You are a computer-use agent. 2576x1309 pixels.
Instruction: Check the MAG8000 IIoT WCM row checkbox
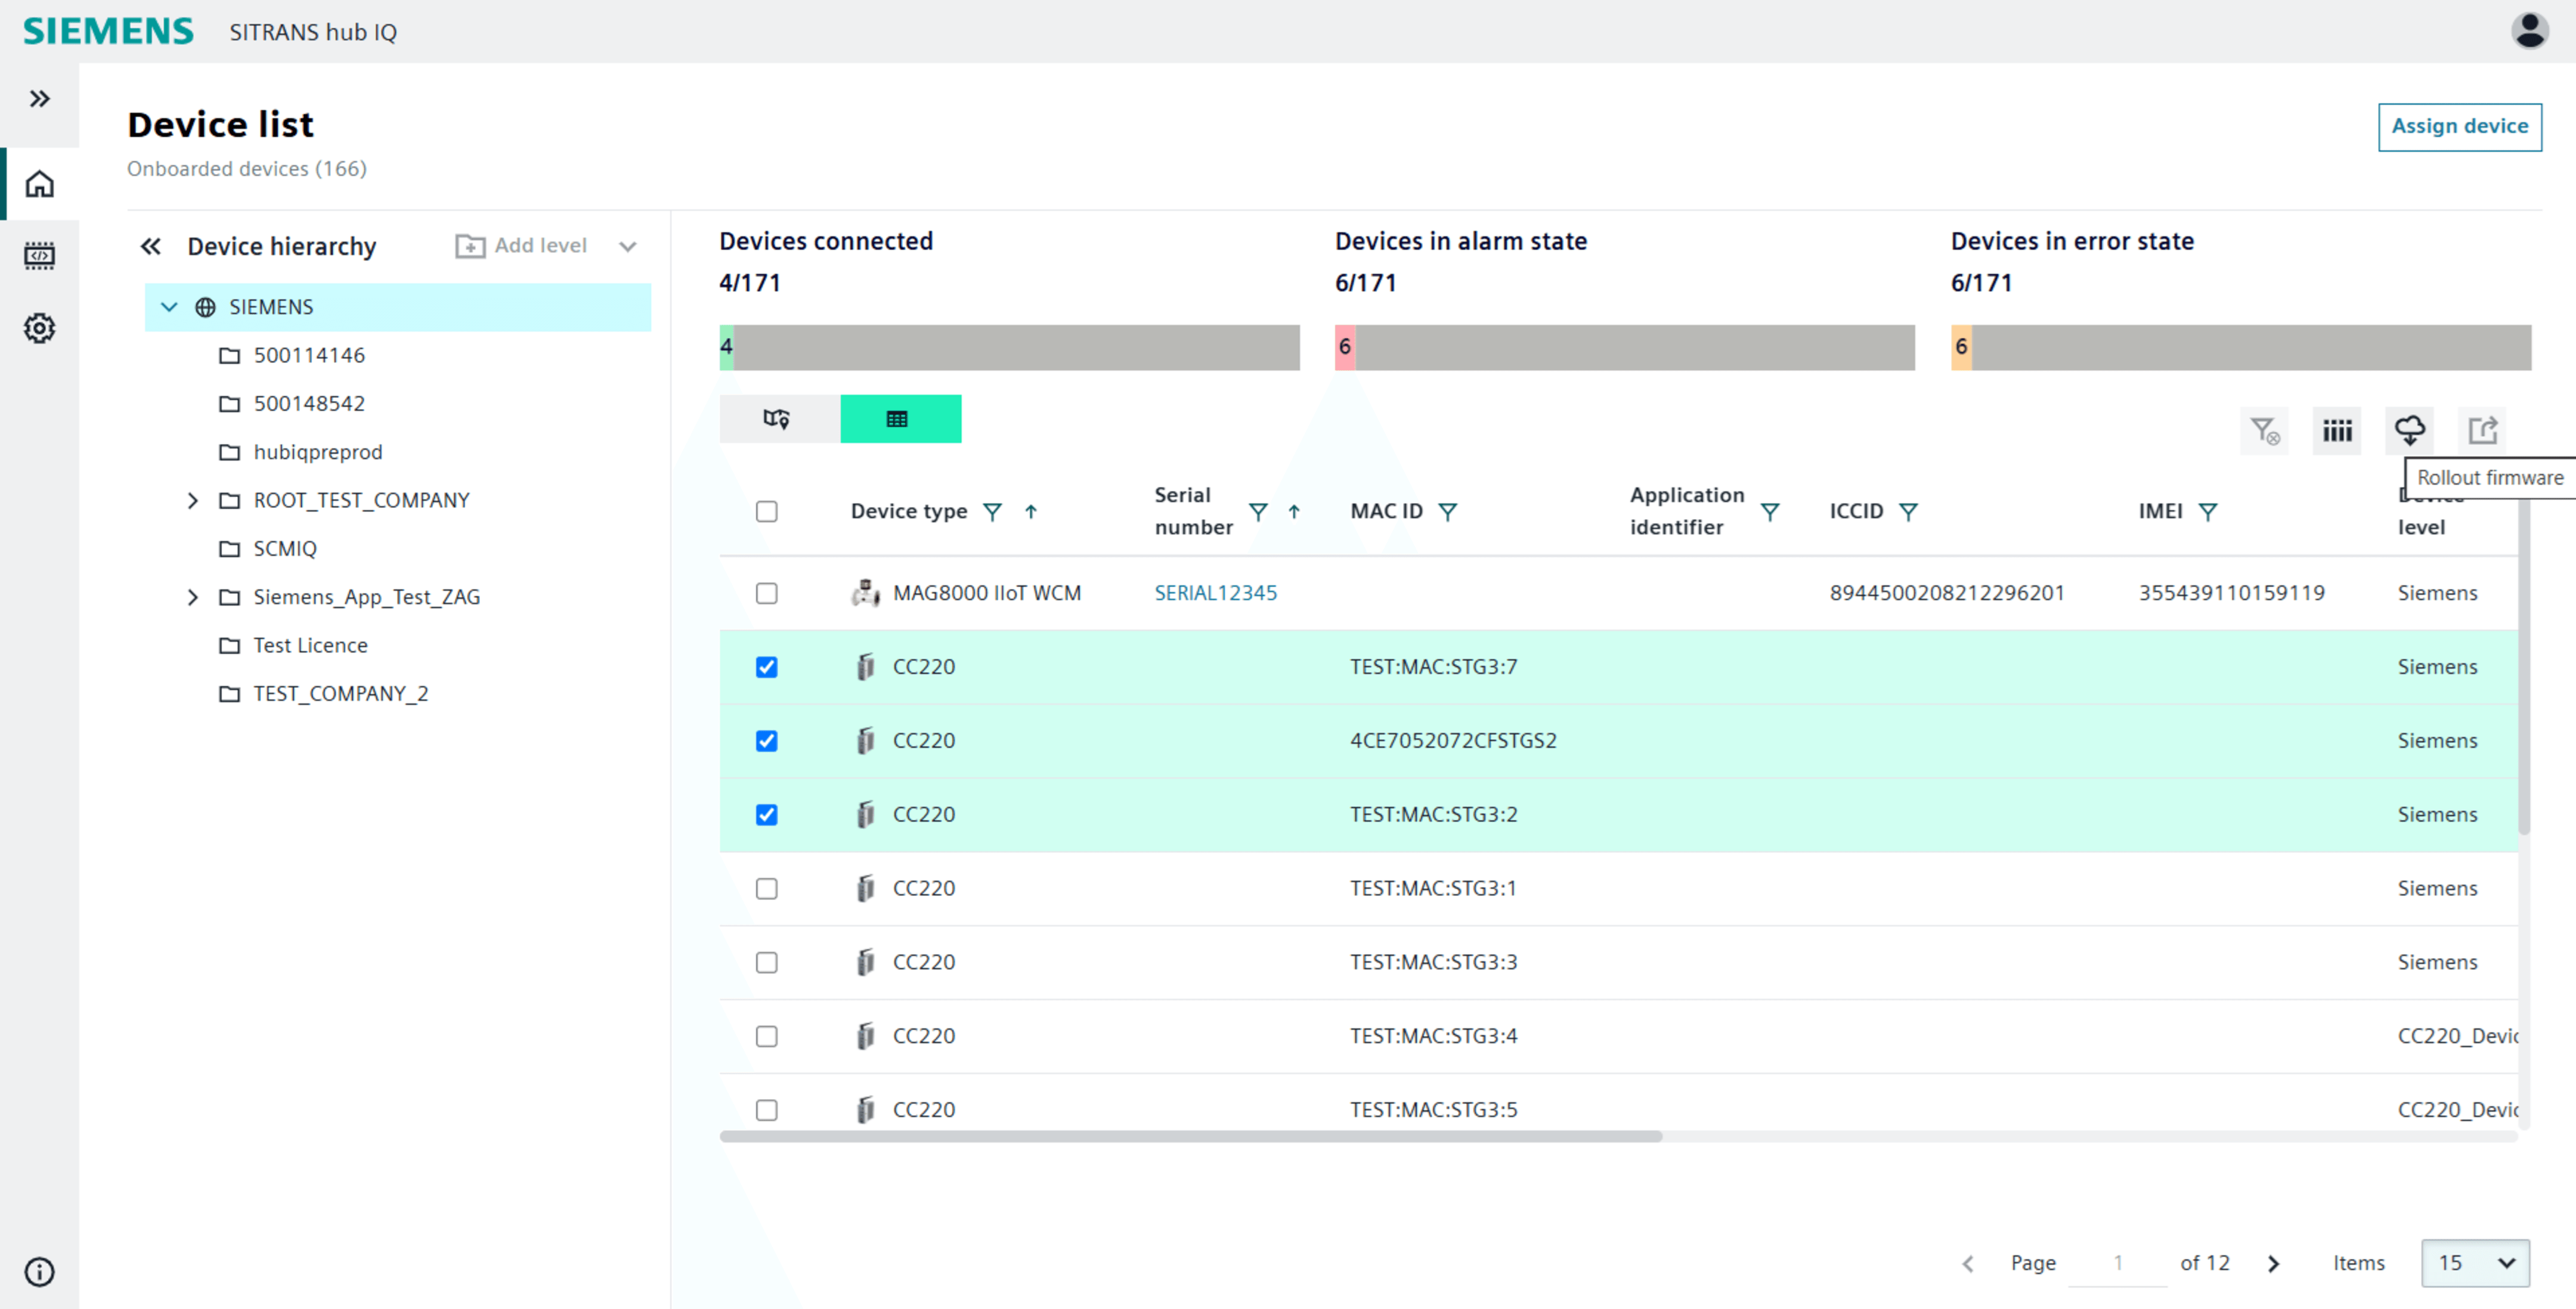[767, 594]
